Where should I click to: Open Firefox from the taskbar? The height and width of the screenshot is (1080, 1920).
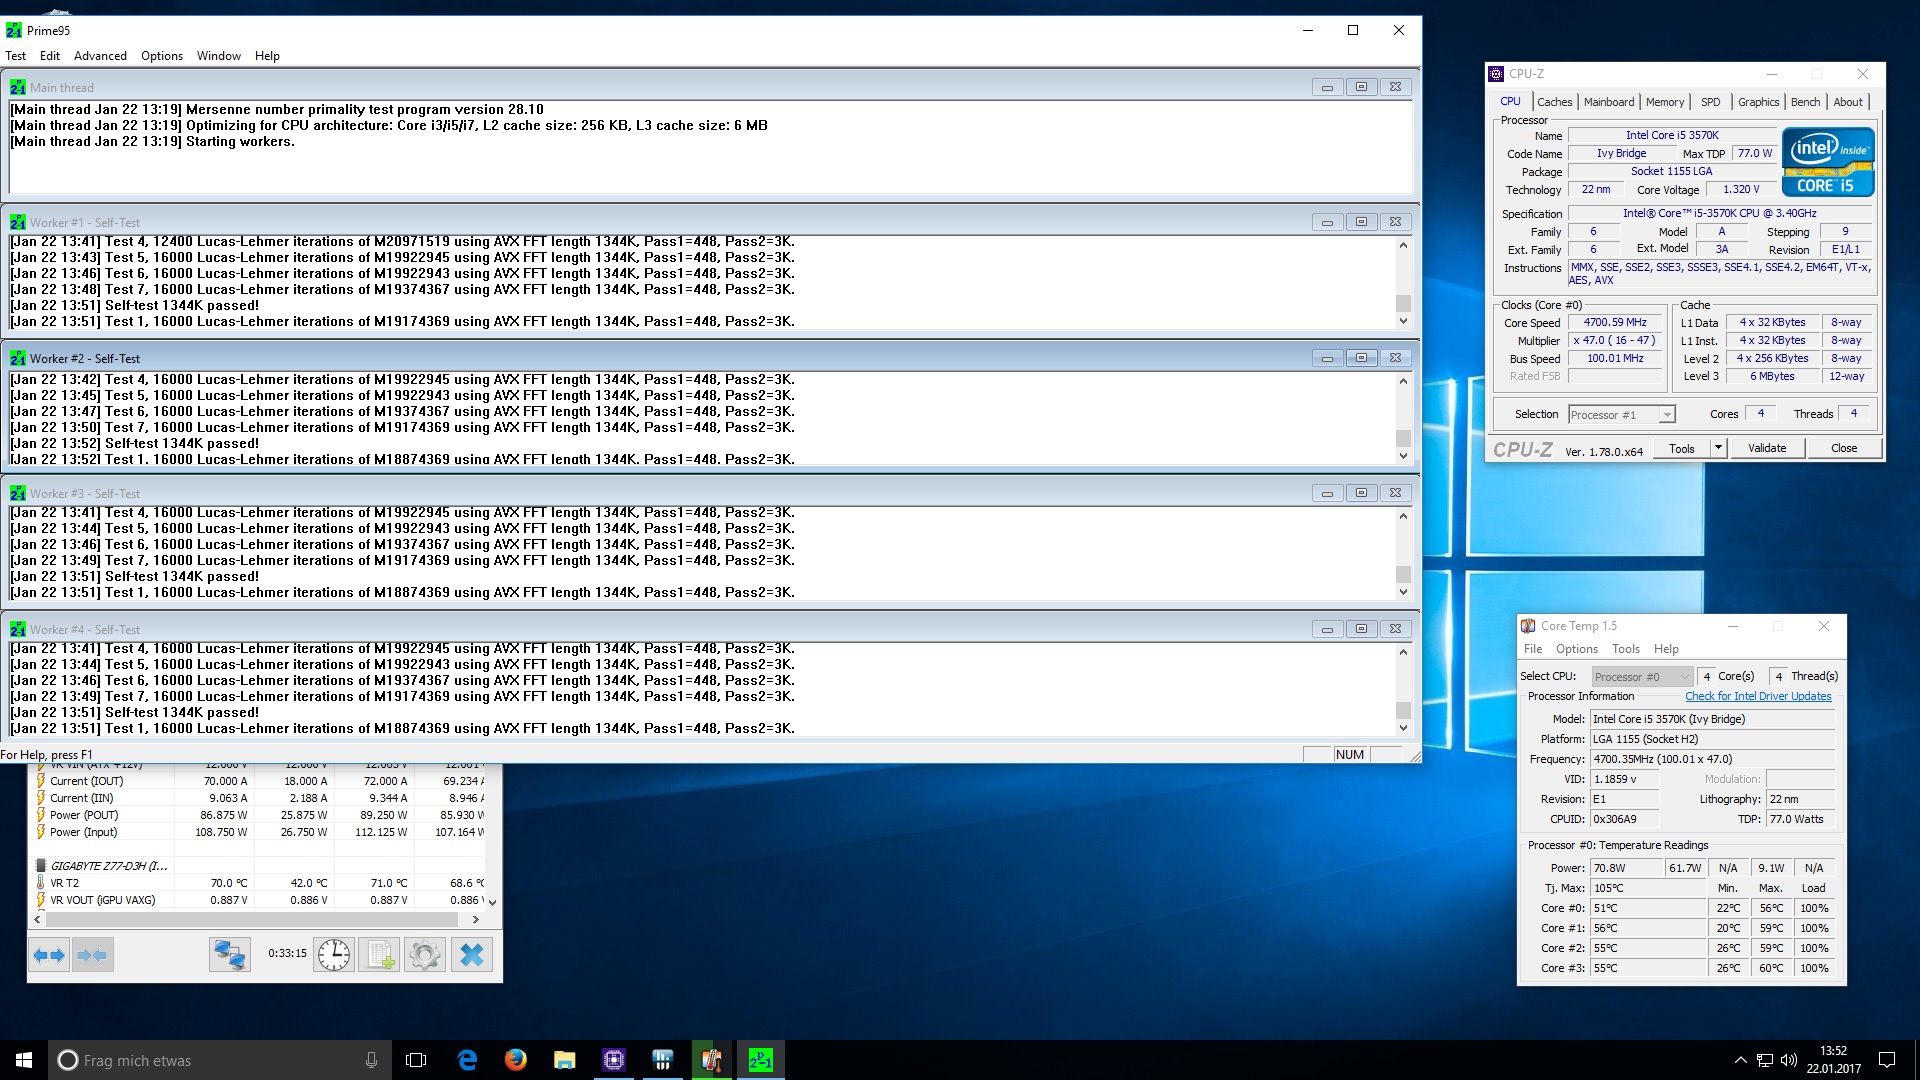(x=515, y=1060)
